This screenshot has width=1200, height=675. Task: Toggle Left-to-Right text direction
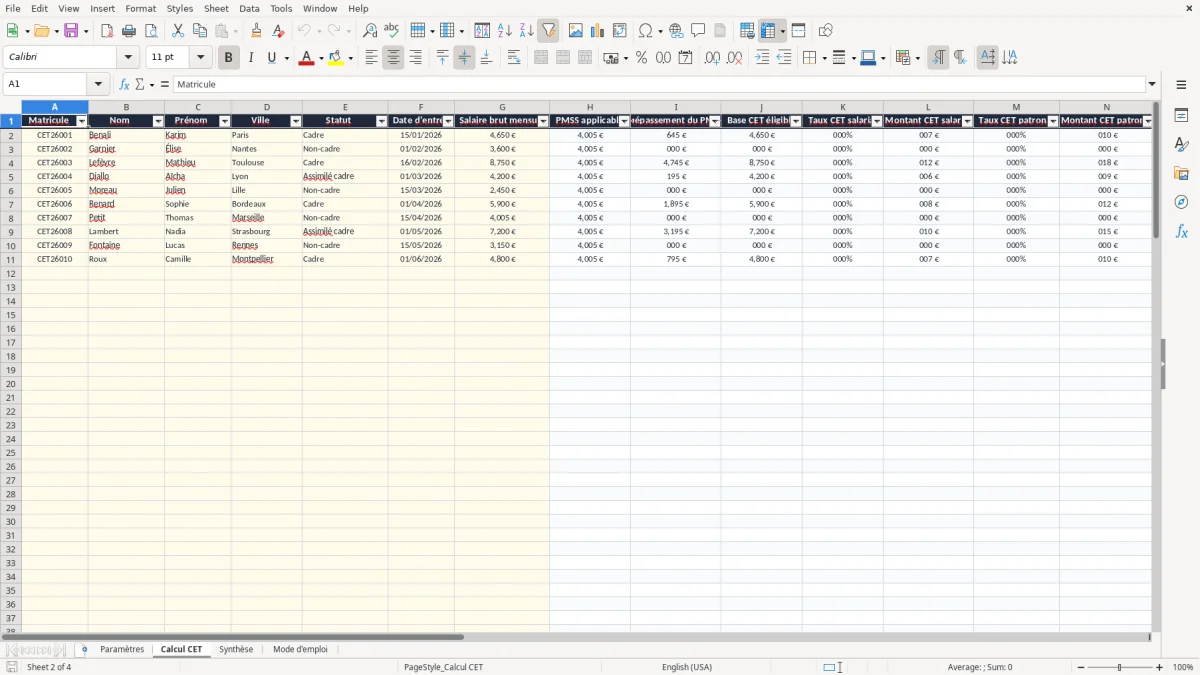[938, 58]
